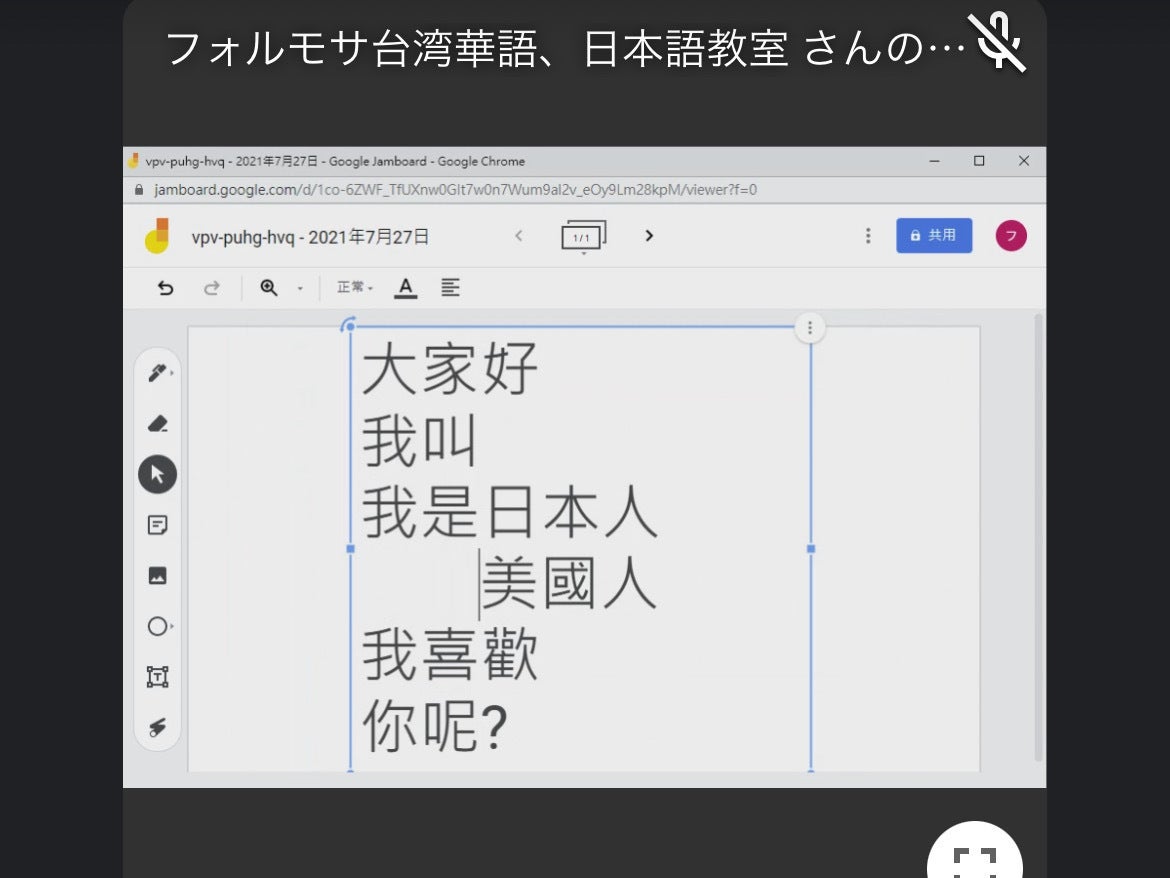The image size is (1170, 878).
Task: Open the Jam three-dot more menu
Action: pos(868,236)
